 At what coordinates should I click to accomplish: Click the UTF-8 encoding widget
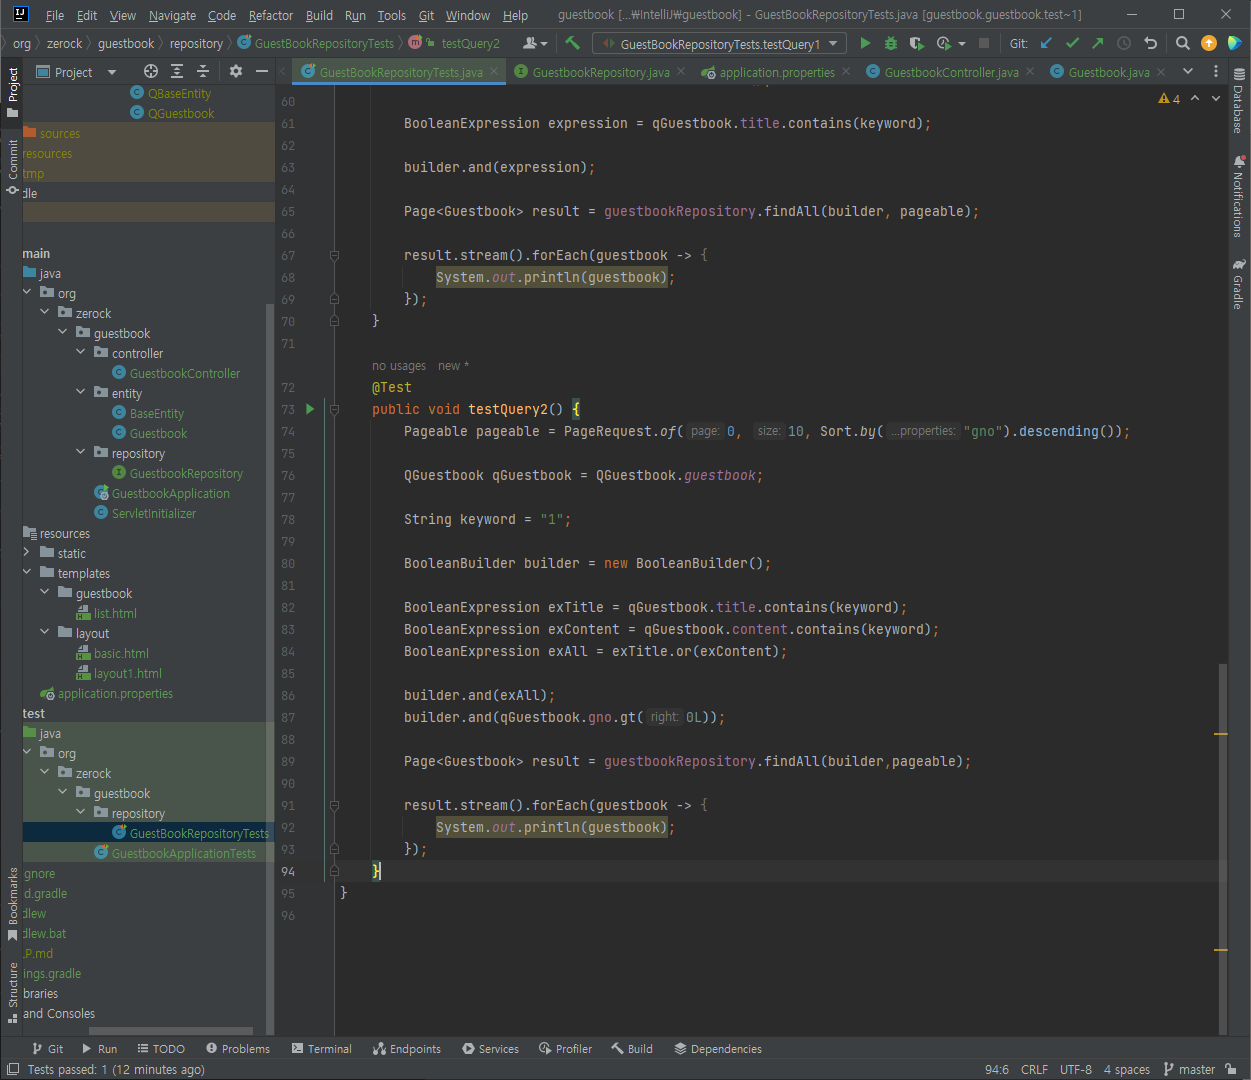1076,1069
